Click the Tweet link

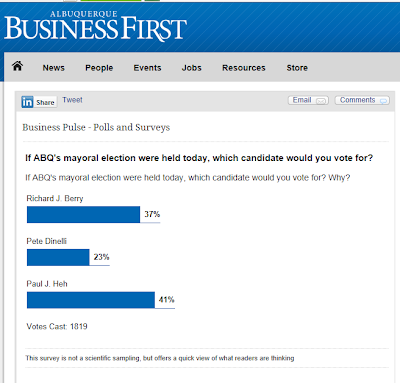coord(72,100)
